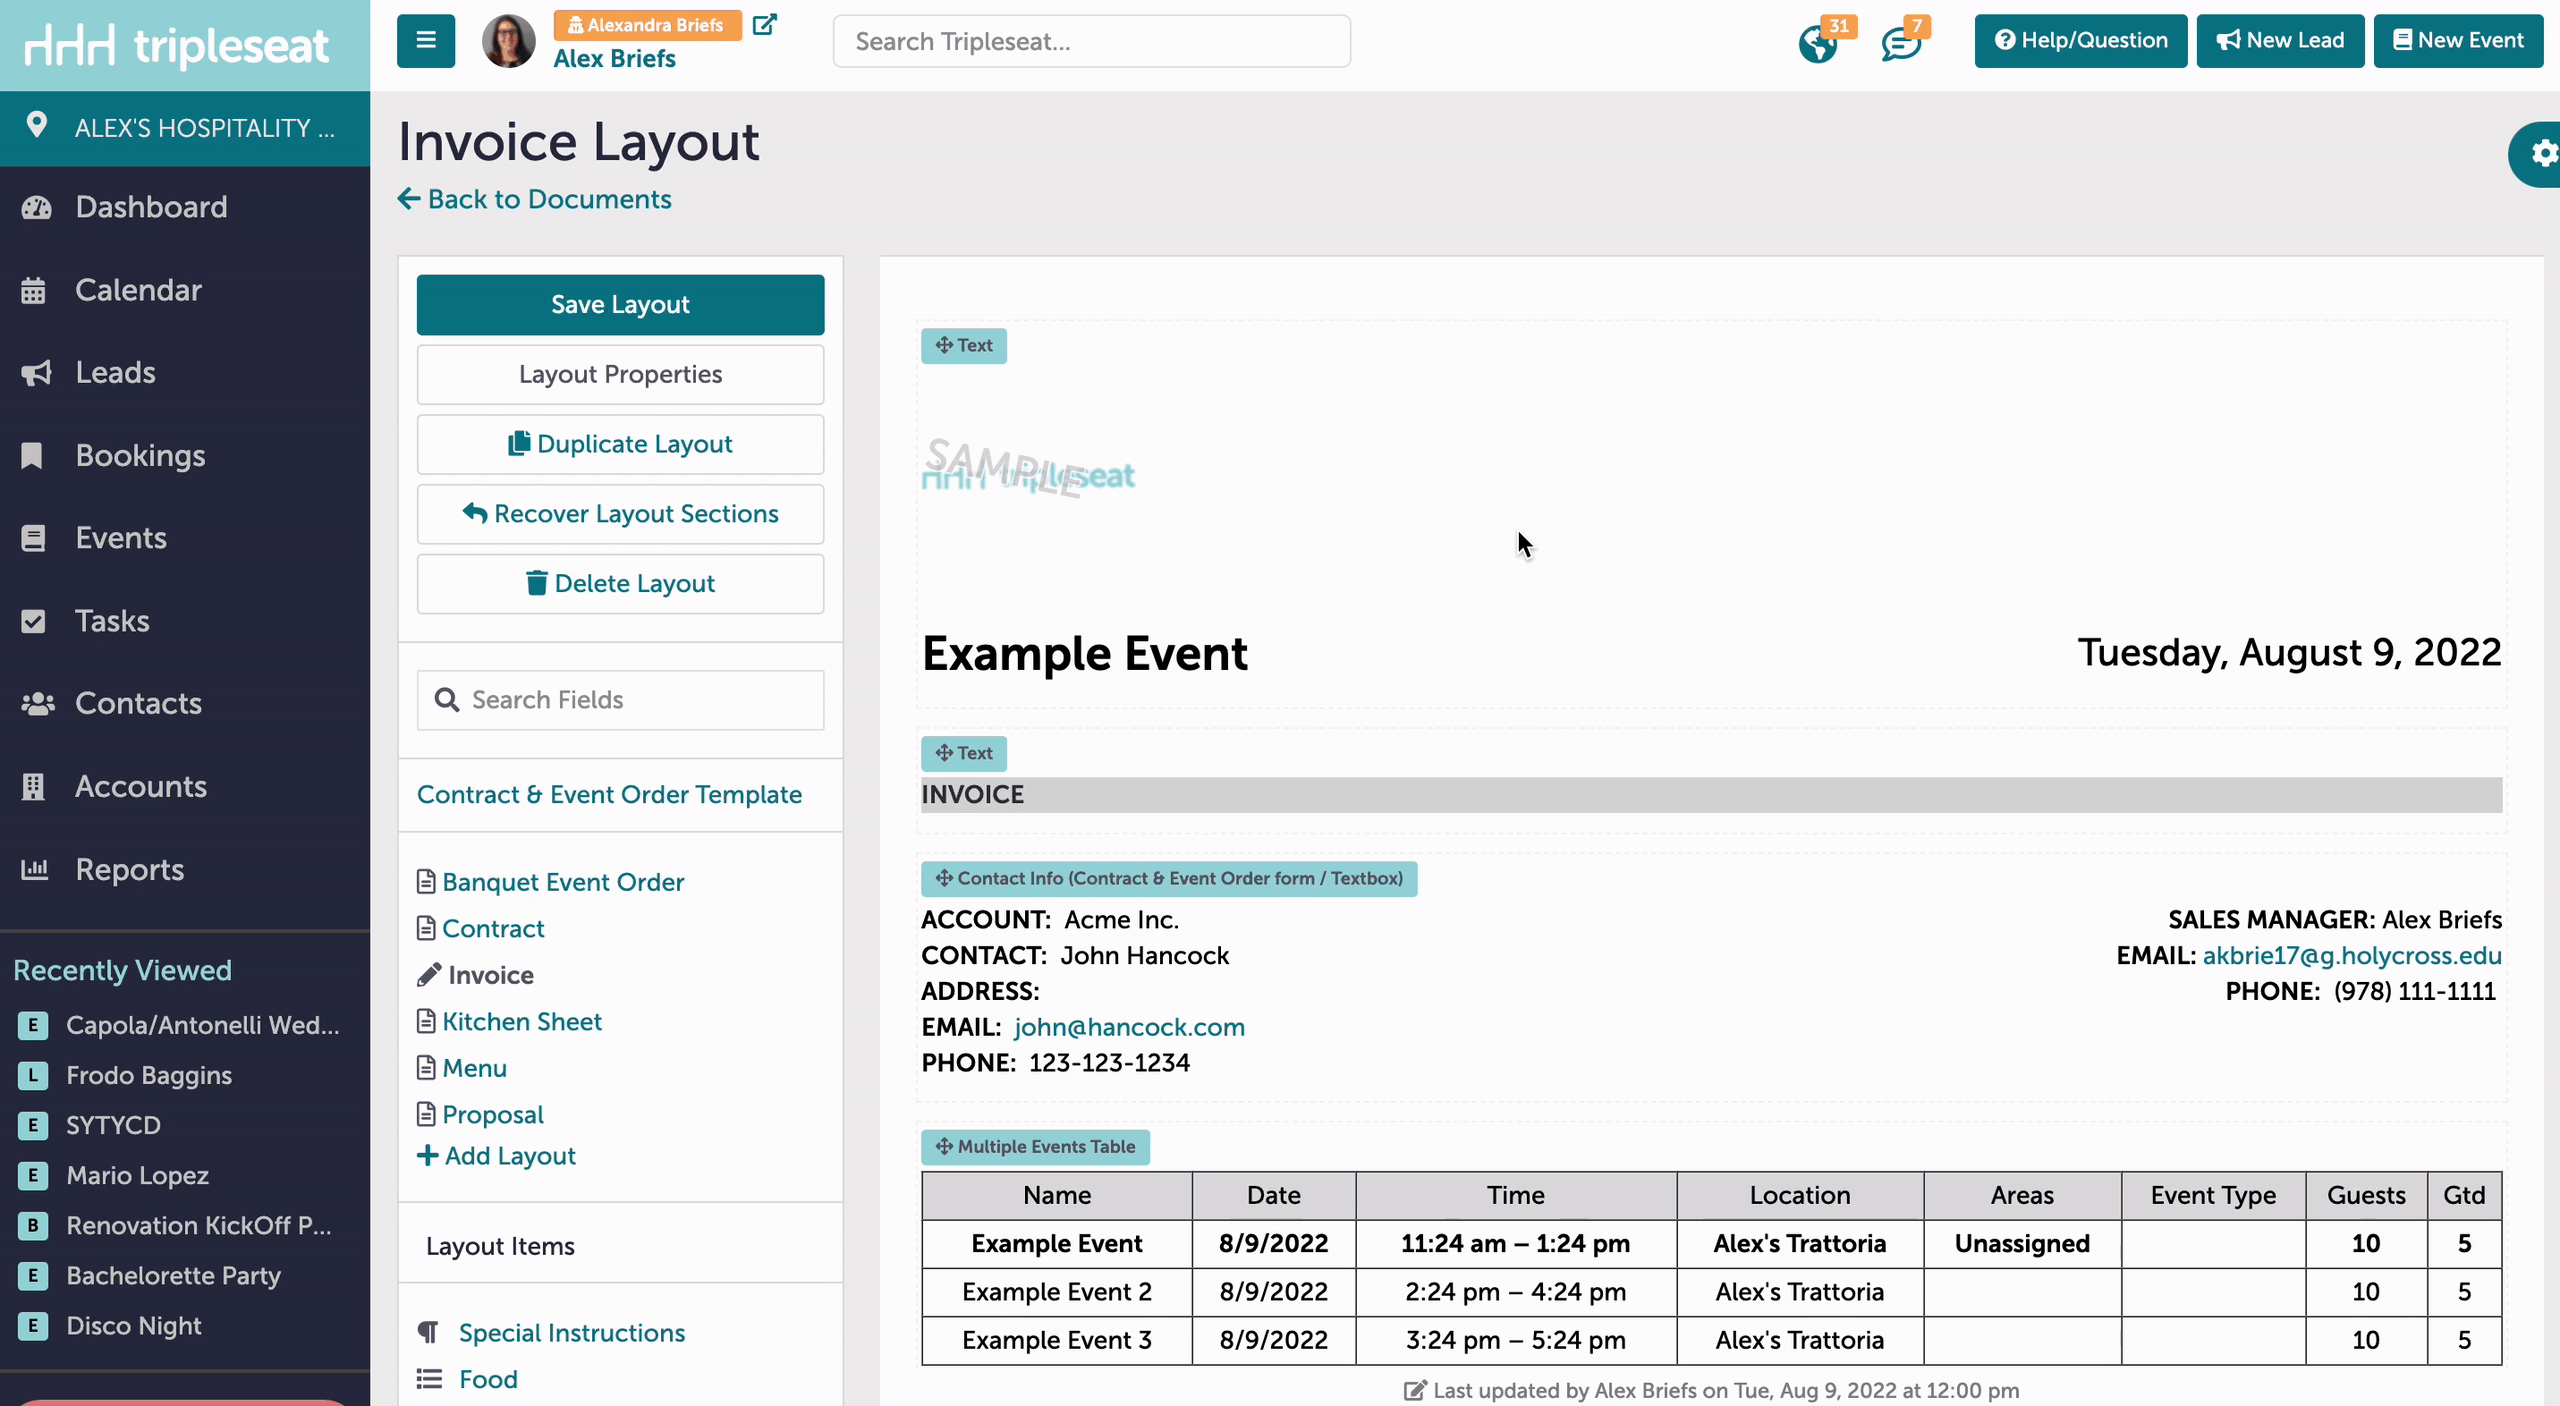Click the INVOICE heading bar
Viewport: 2560px width, 1406px height.
click(1711, 795)
